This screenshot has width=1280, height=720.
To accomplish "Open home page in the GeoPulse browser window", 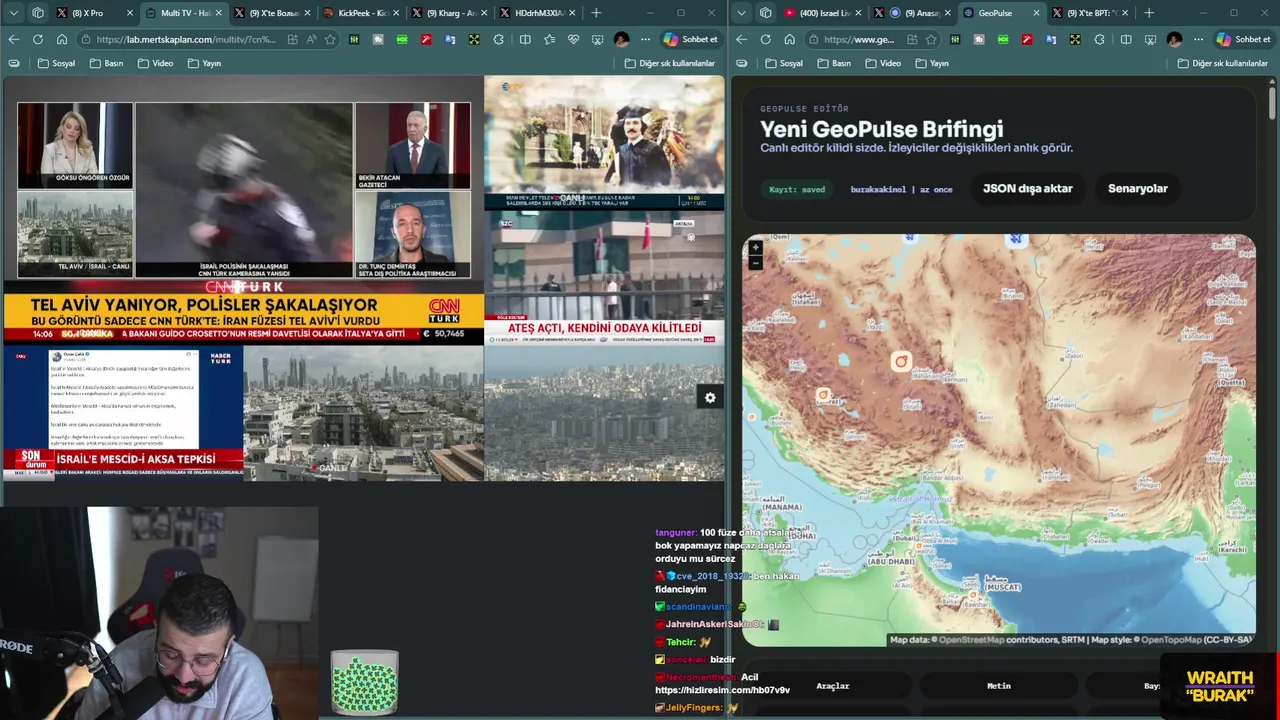I will pyautogui.click(x=790, y=39).
